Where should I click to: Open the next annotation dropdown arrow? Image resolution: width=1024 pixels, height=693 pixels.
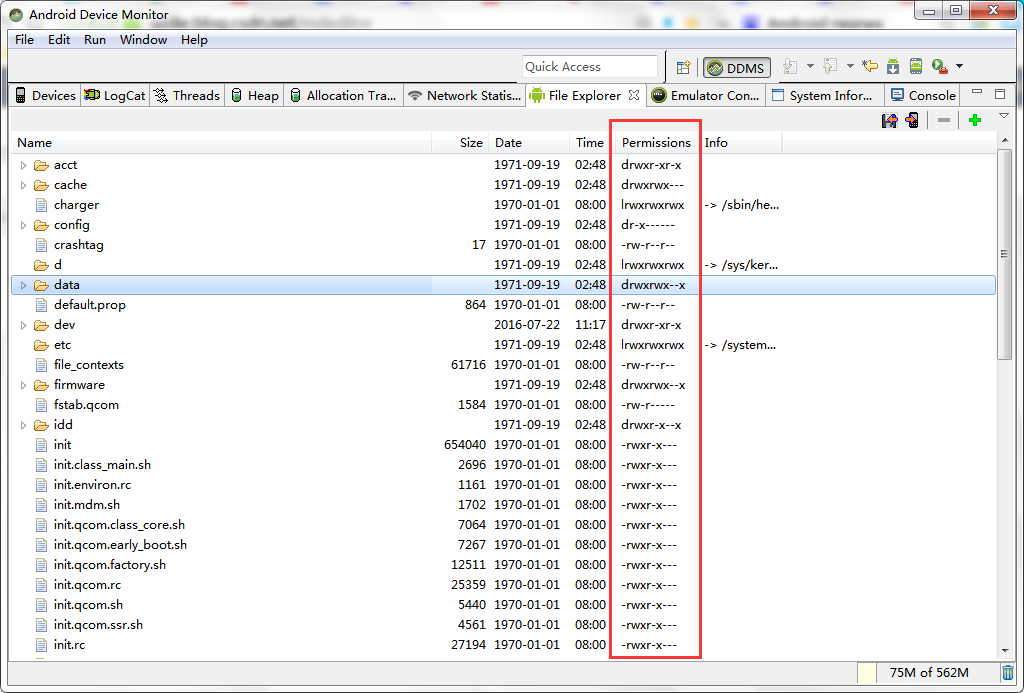810,66
